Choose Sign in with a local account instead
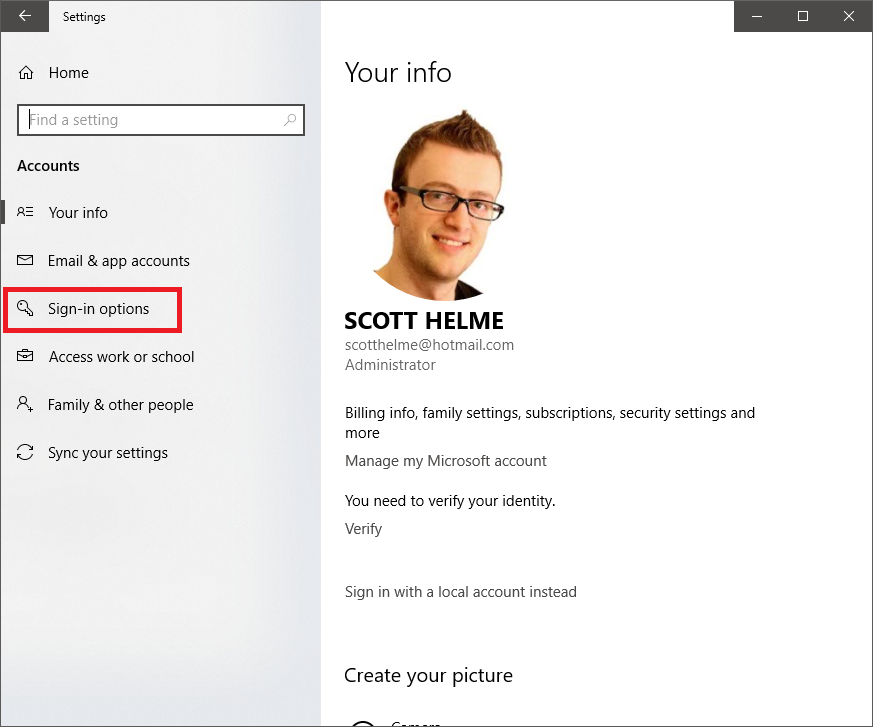This screenshot has width=873, height=727. click(460, 592)
